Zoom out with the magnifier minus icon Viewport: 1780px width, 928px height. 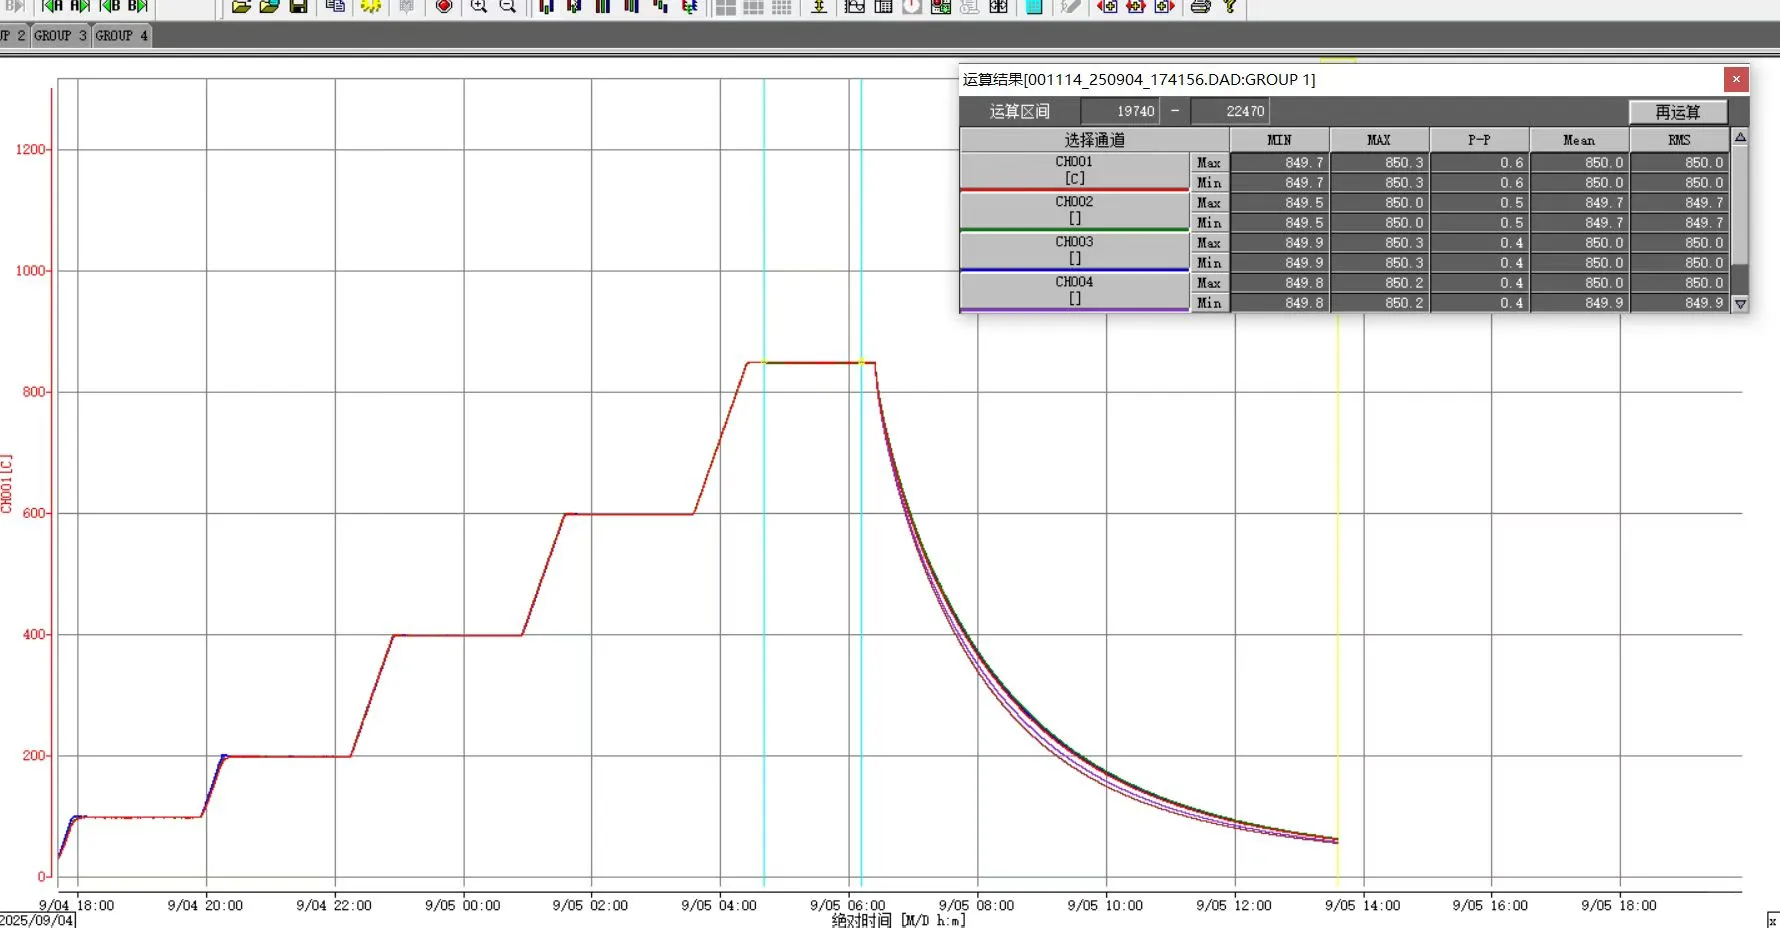(508, 6)
